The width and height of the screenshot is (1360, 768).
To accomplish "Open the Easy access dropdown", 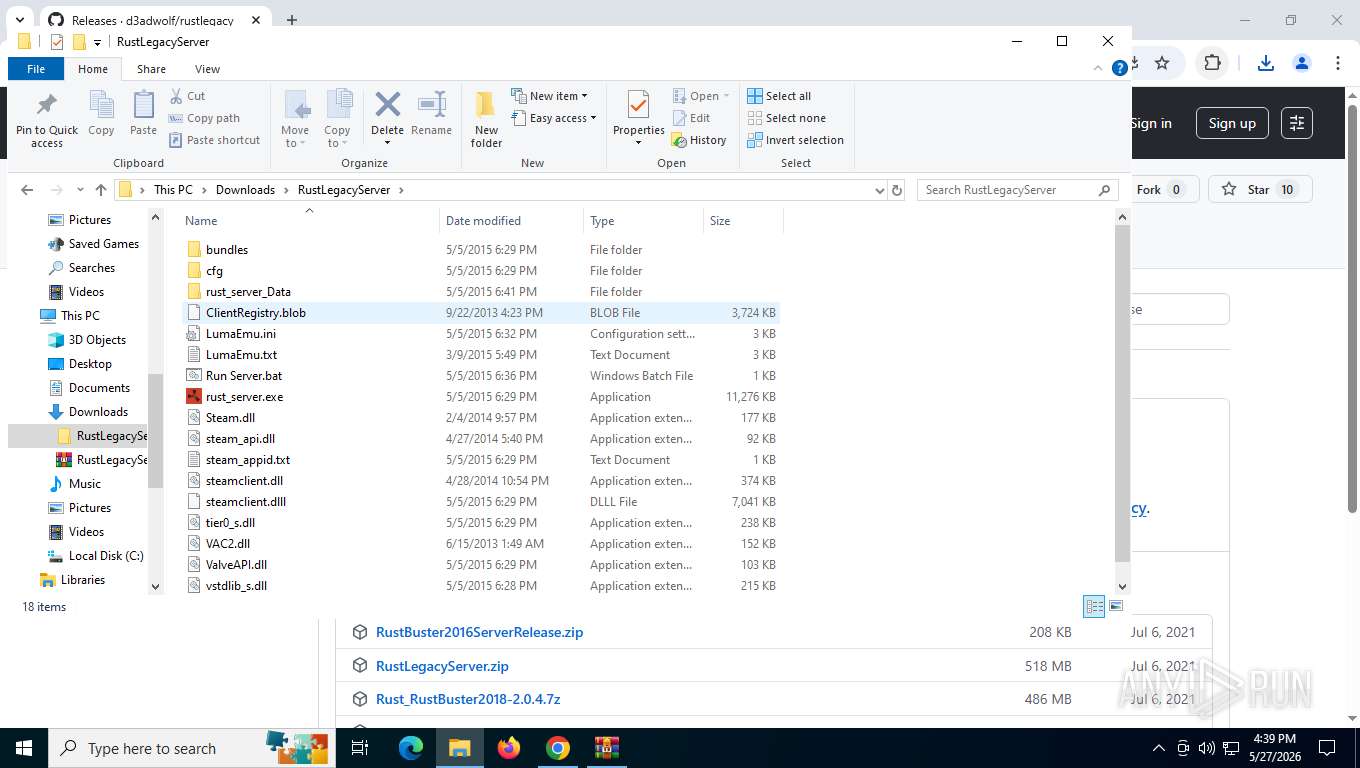I will (x=553, y=118).
